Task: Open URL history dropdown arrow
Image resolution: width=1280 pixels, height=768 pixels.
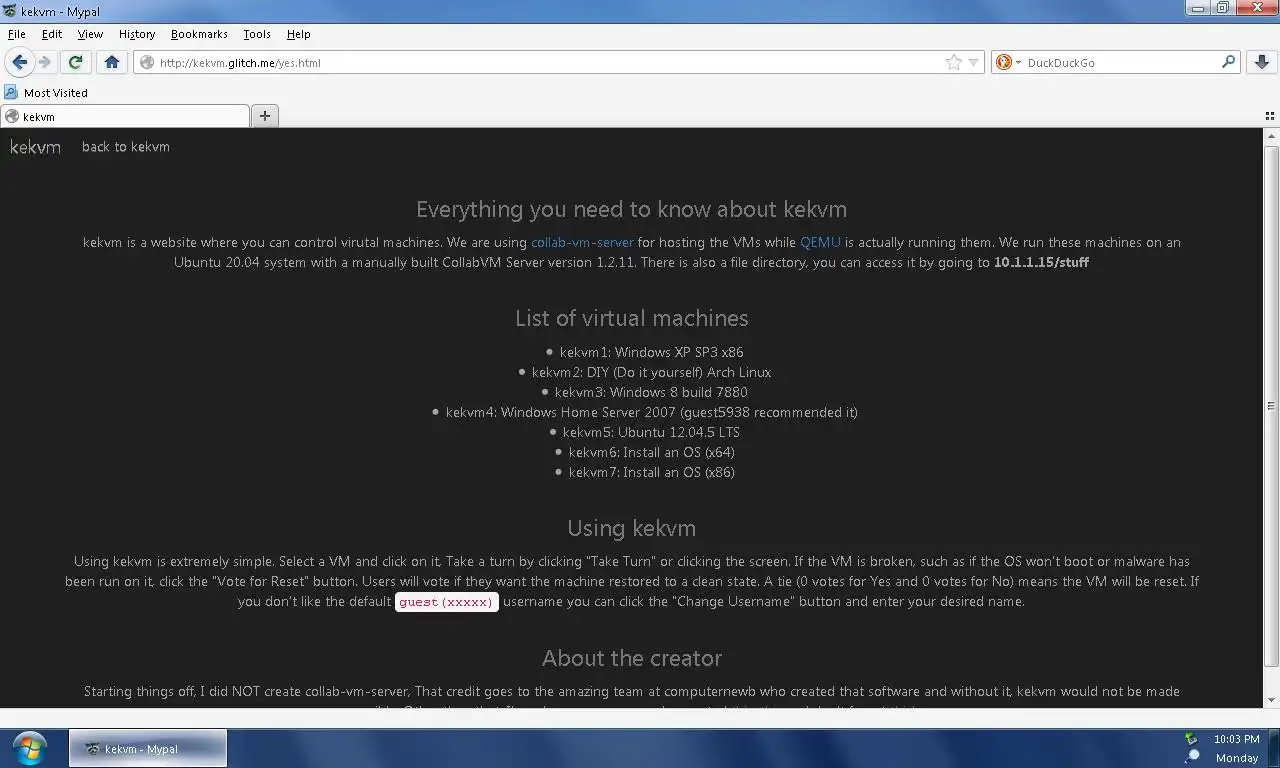Action: click(974, 62)
